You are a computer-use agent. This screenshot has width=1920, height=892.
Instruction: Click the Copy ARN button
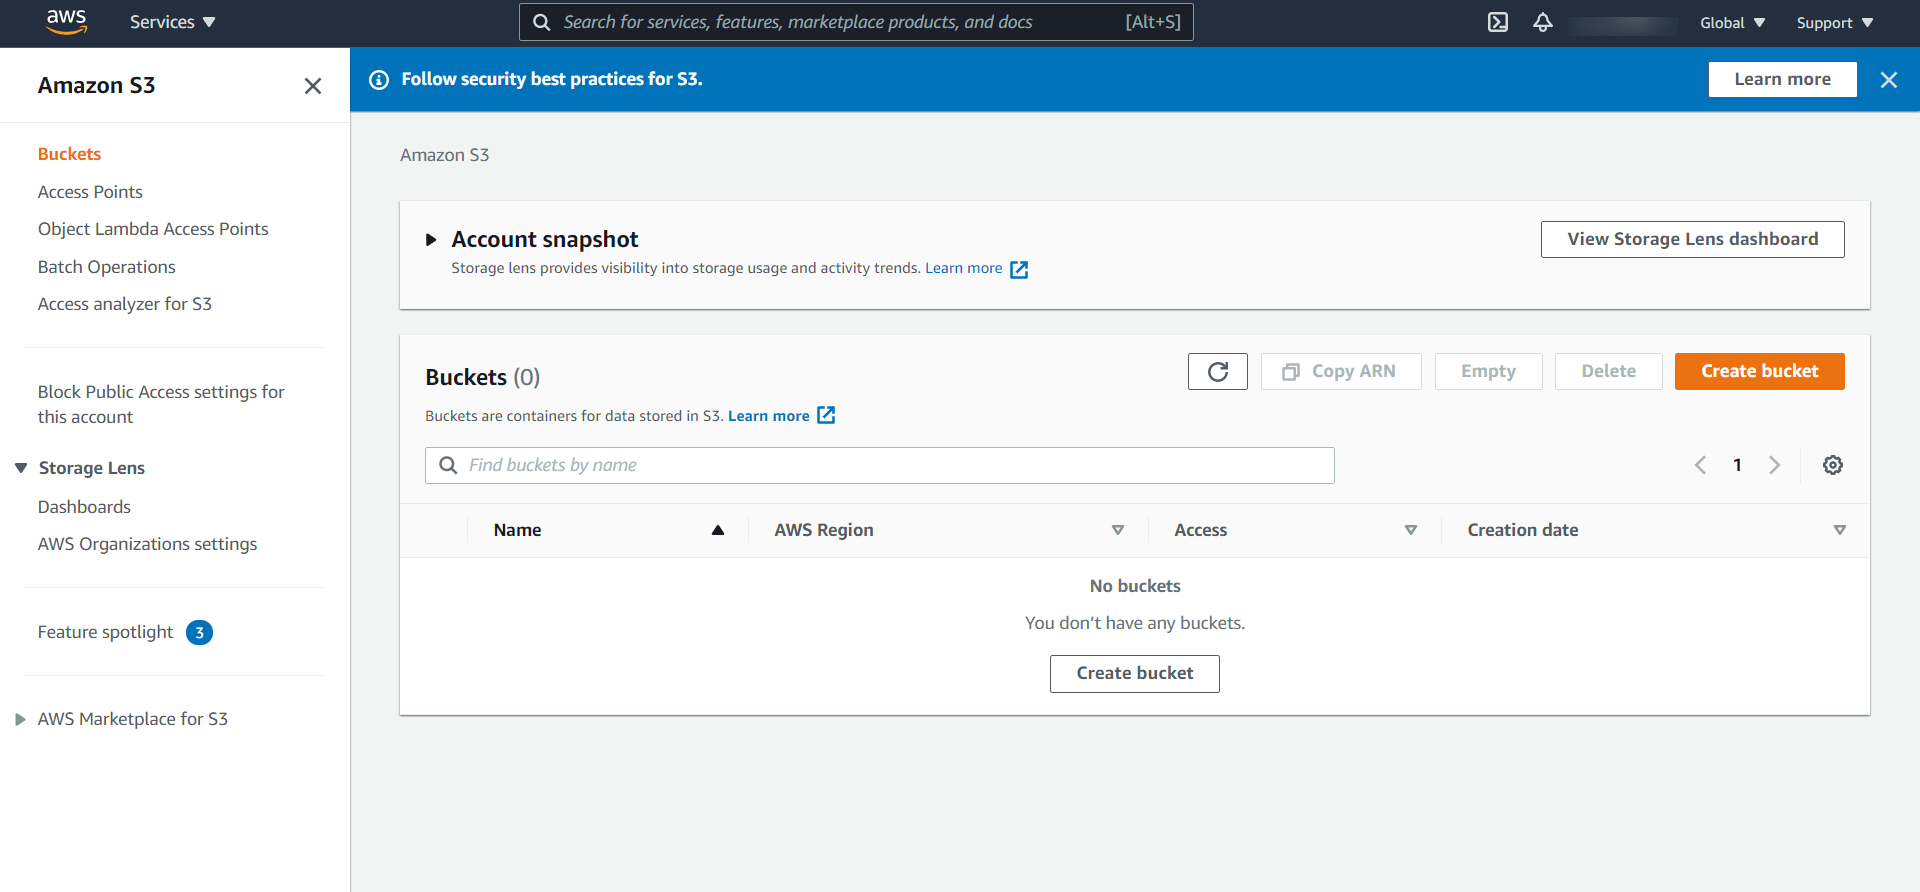[1340, 371]
